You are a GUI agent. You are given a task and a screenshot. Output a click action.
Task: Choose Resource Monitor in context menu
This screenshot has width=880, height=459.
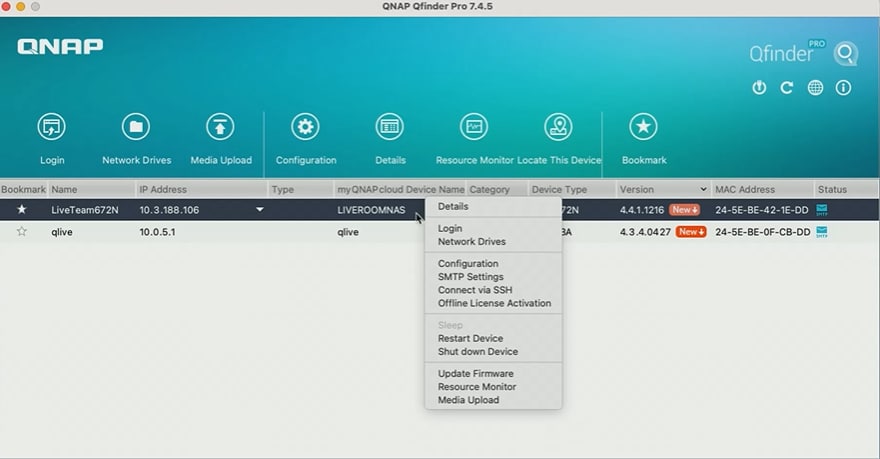[x=477, y=387]
